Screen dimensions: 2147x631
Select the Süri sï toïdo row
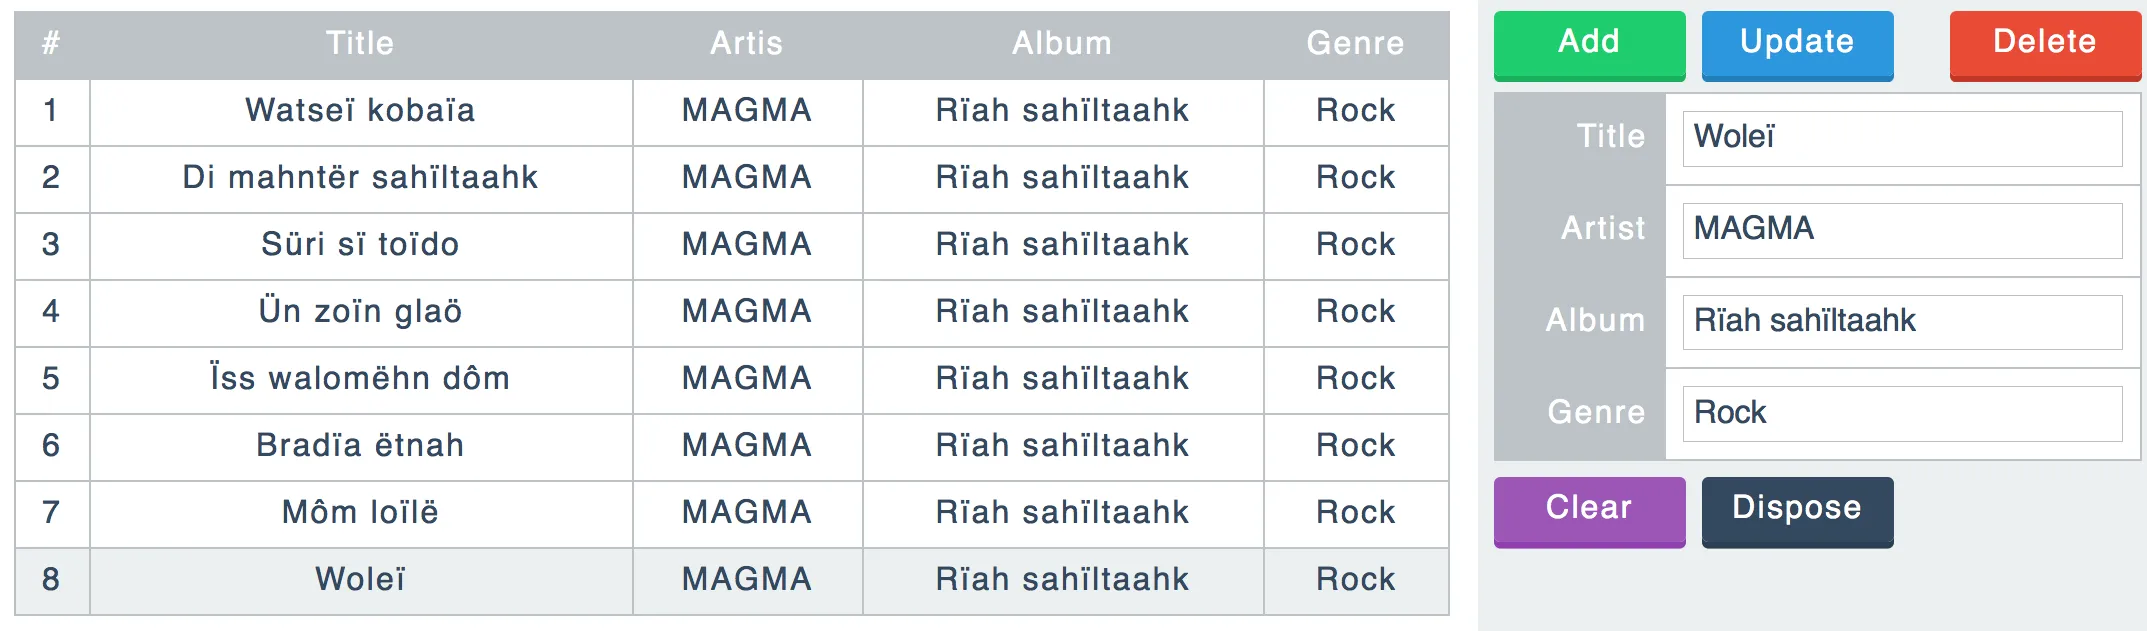click(x=360, y=245)
